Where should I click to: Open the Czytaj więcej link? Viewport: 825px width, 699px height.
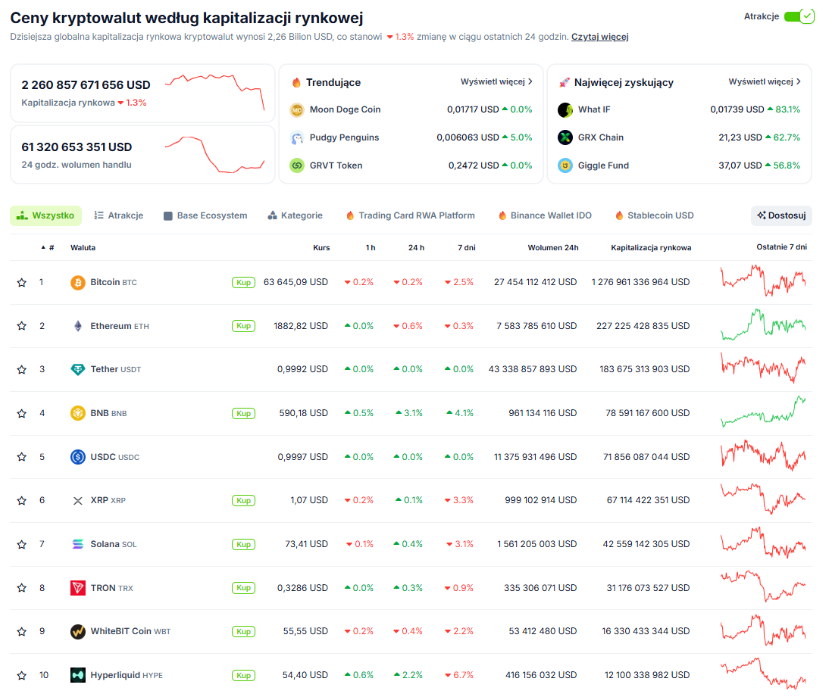coord(600,37)
